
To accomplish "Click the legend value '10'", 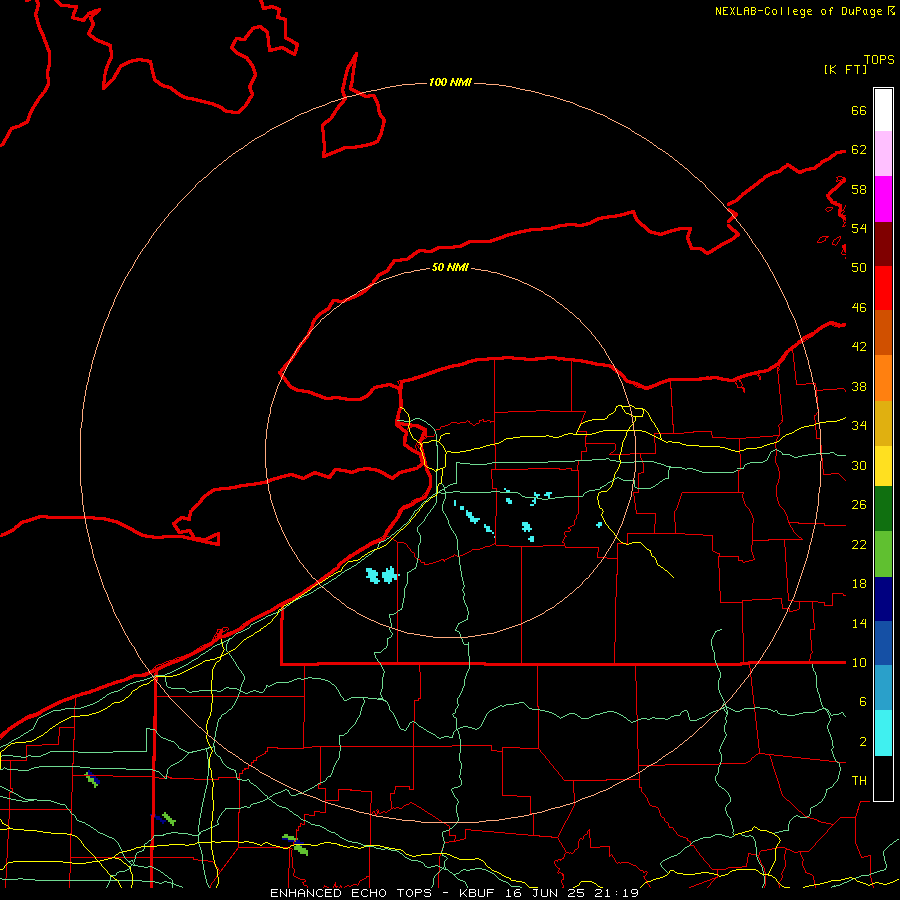I will coord(859,663).
